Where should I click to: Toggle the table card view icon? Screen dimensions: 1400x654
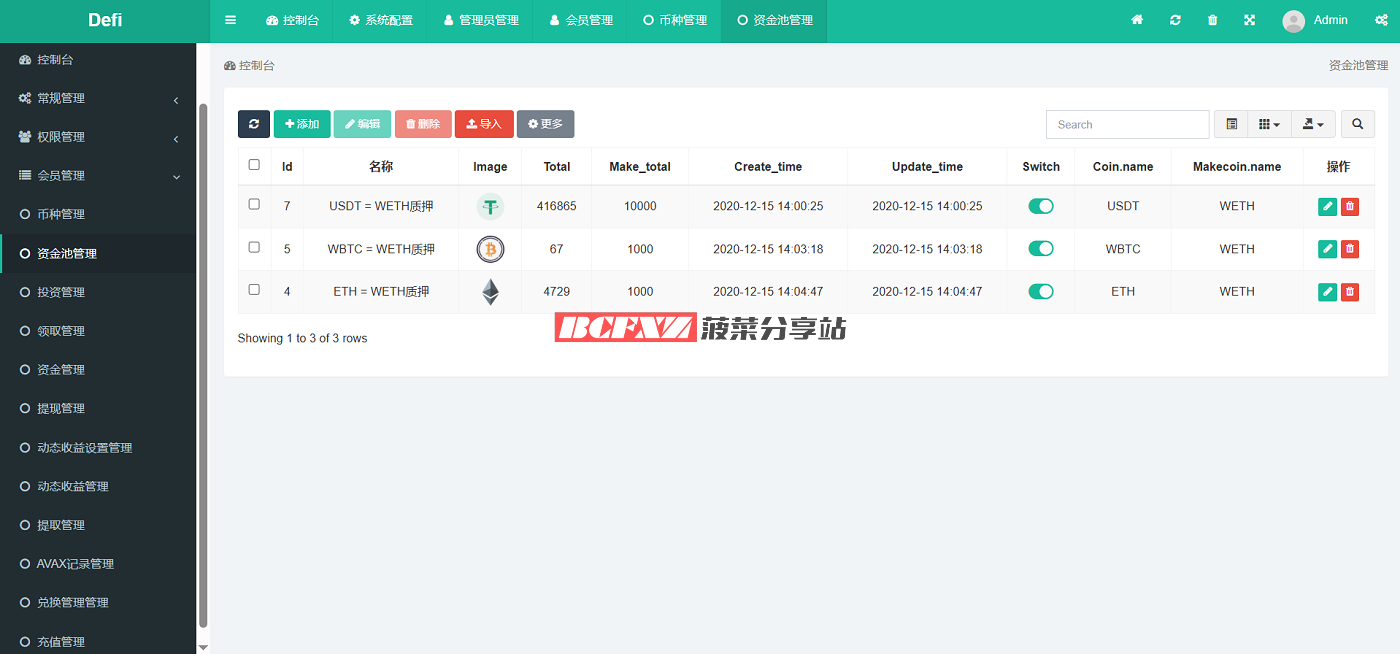(x=1232, y=124)
